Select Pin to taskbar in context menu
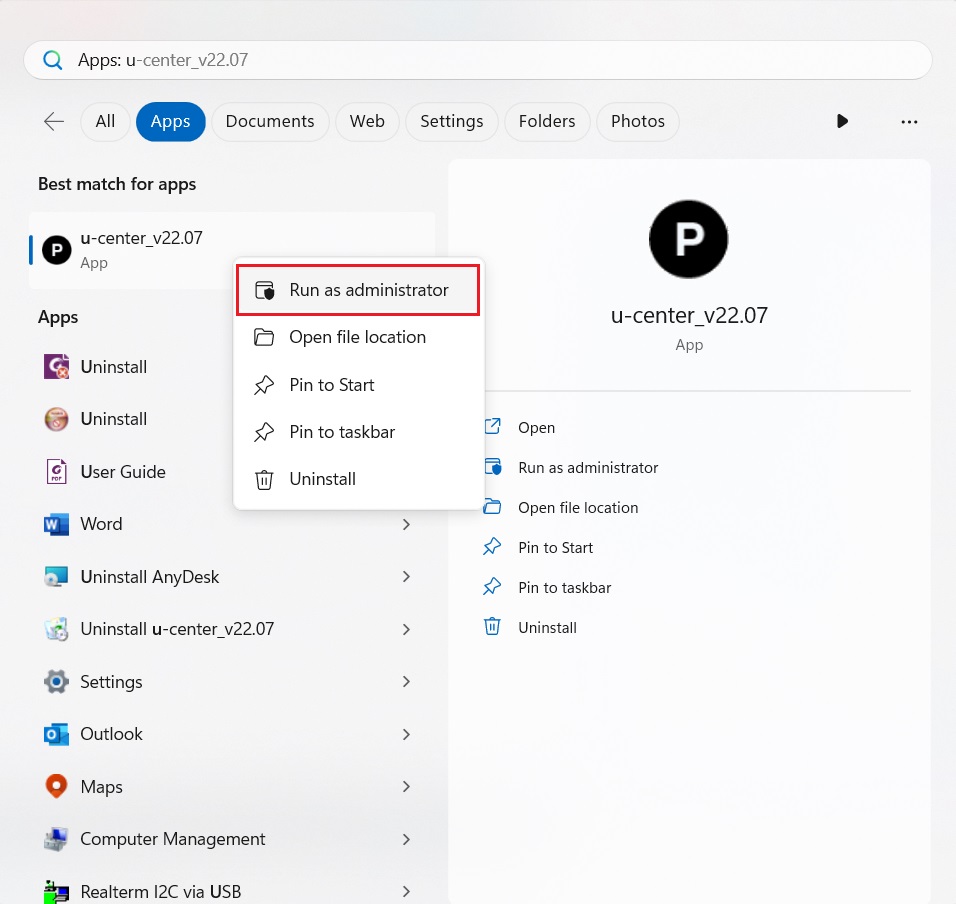956x904 pixels. click(342, 432)
